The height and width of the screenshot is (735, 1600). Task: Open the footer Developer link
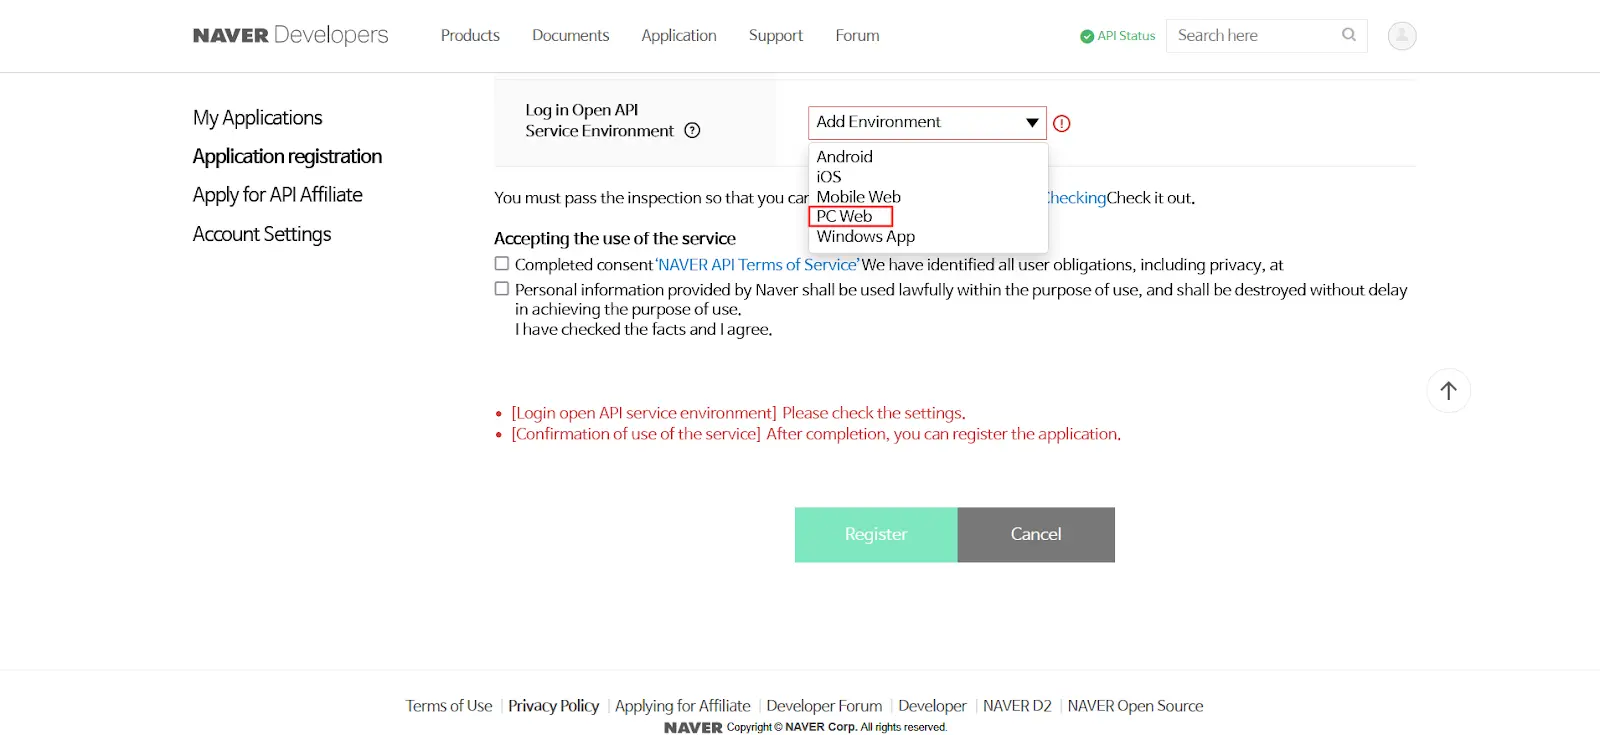[x=932, y=706]
